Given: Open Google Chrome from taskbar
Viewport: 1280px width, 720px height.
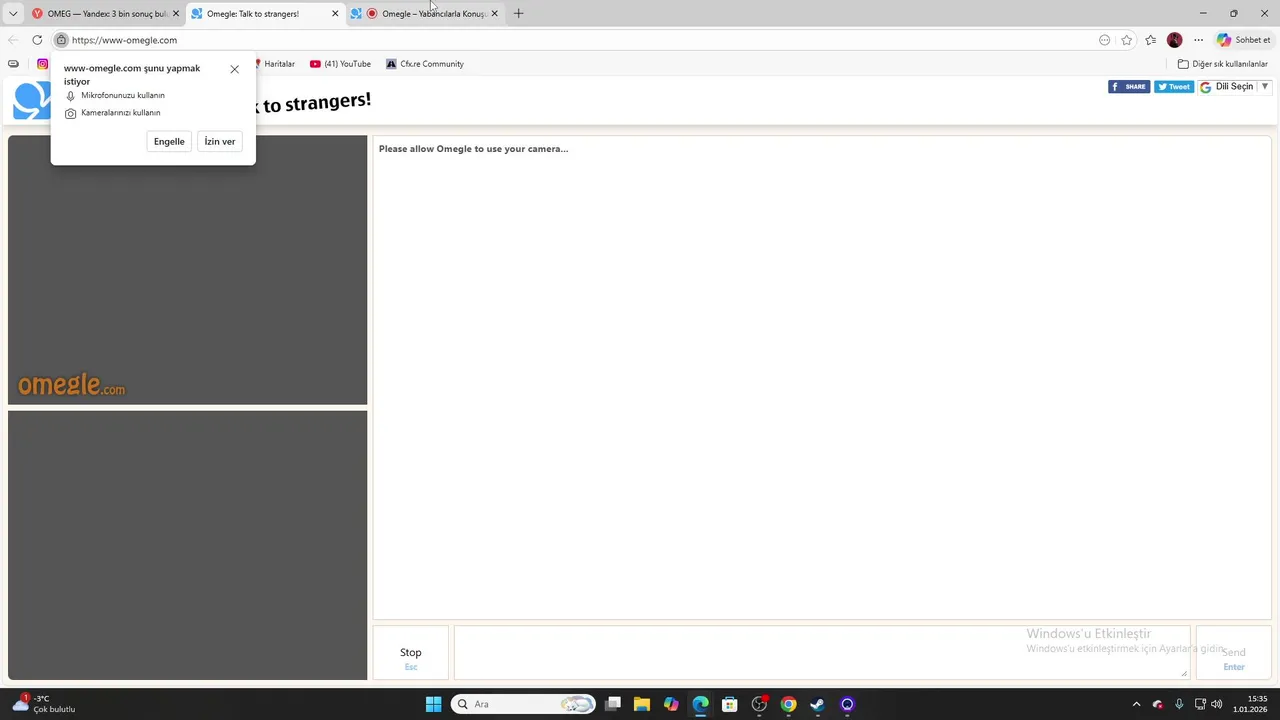Looking at the screenshot, I should point(789,704).
